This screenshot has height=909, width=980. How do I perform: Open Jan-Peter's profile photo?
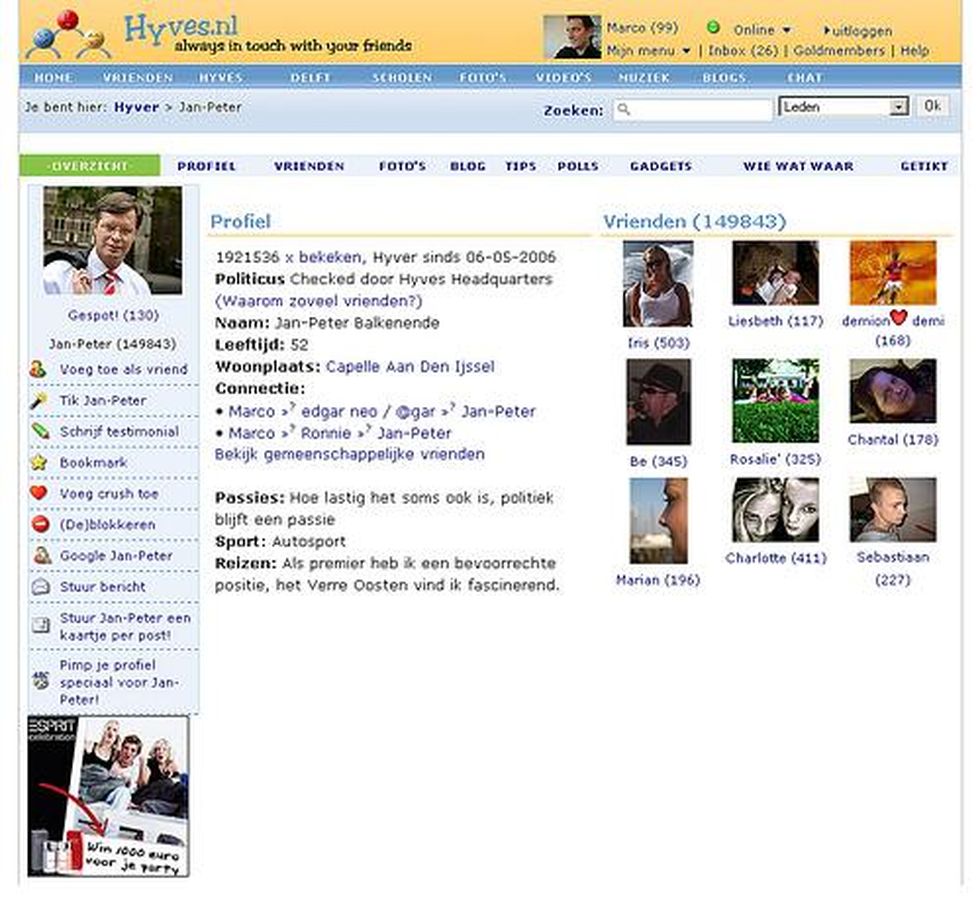coord(112,241)
